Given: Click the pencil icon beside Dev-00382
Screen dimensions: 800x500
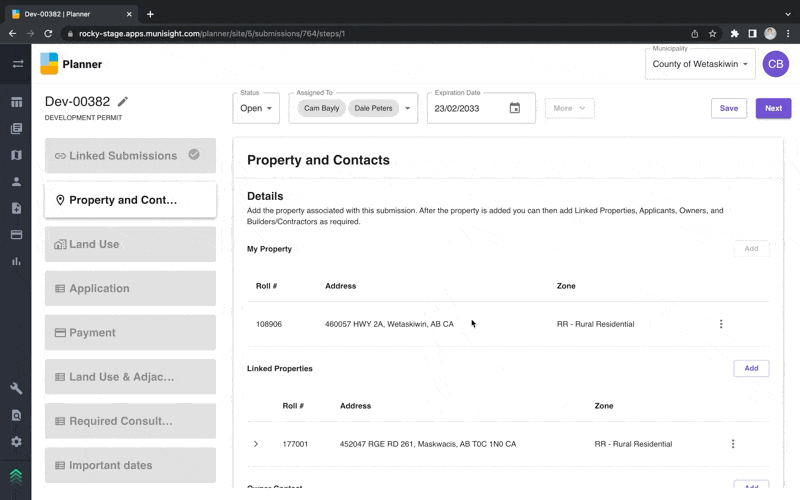Looking at the screenshot, I should (x=123, y=102).
